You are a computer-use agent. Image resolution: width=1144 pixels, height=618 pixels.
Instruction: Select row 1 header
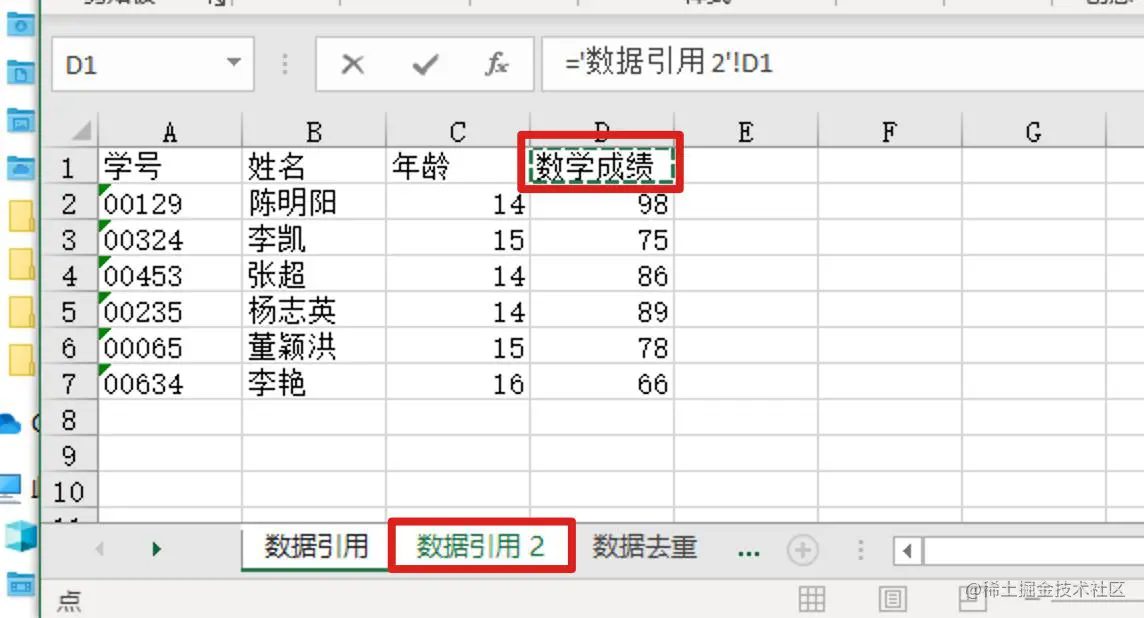click(69, 167)
